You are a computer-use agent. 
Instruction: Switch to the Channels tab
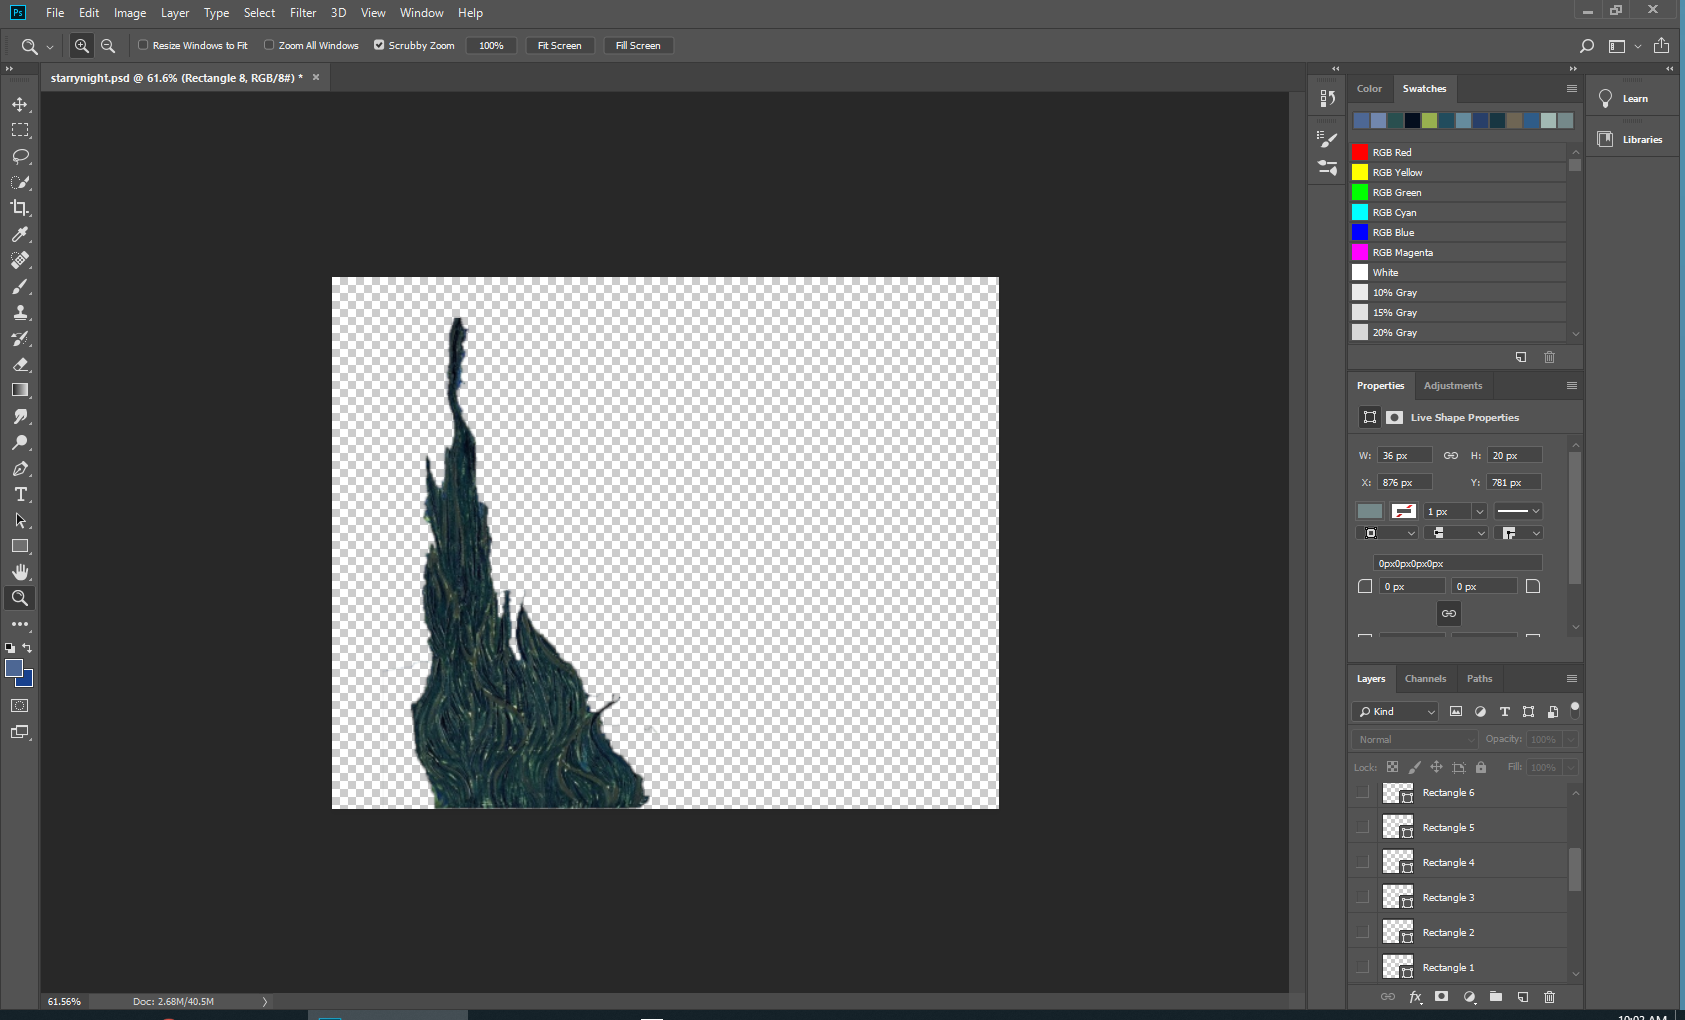1425,679
